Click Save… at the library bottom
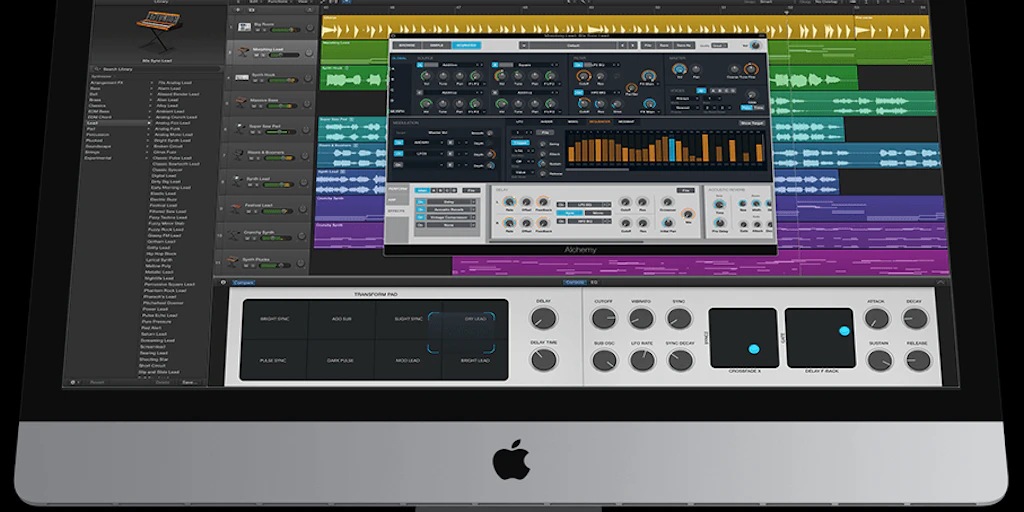Image resolution: width=1024 pixels, height=512 pixels. click(x=189, y=382)
